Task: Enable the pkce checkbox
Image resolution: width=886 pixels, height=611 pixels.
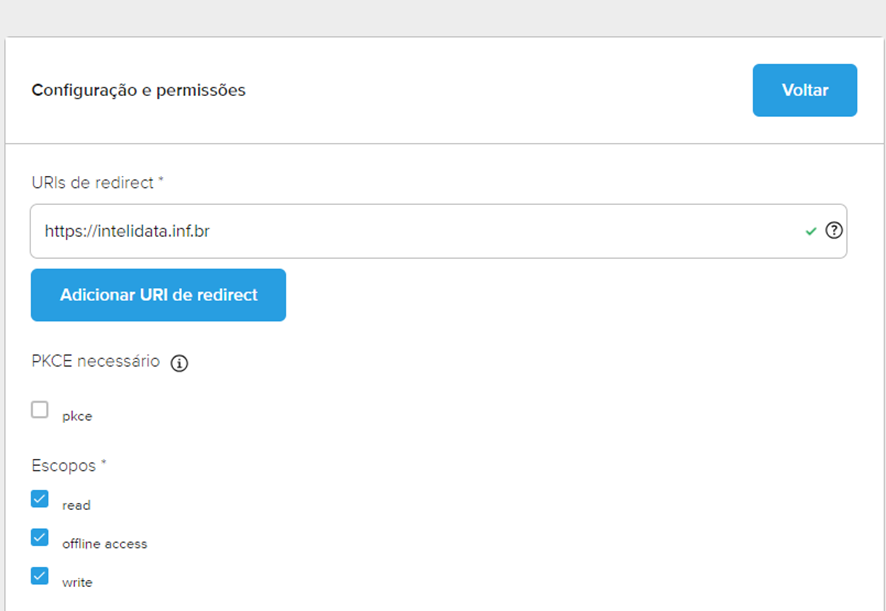Action: 40,410
